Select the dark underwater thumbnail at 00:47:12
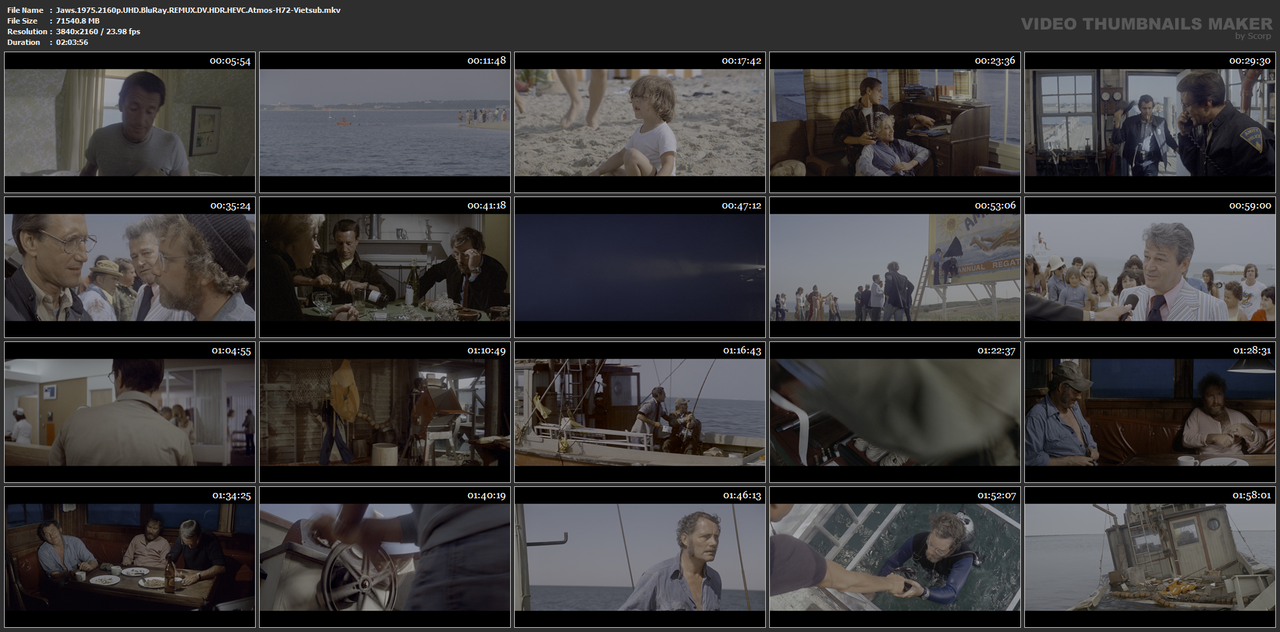 tap(640, 267)
